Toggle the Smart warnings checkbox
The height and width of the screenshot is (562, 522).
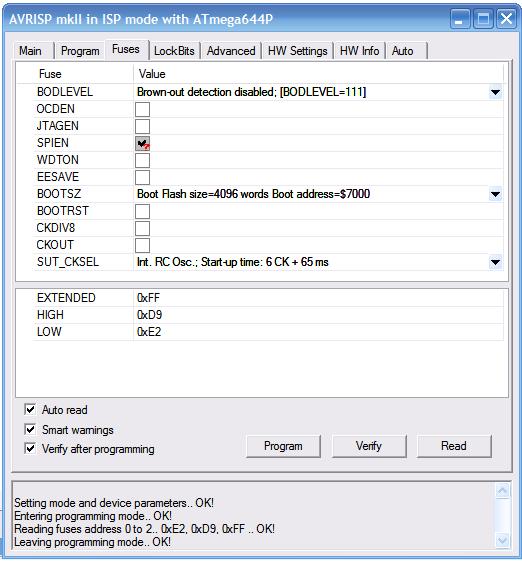click(30, 429)
